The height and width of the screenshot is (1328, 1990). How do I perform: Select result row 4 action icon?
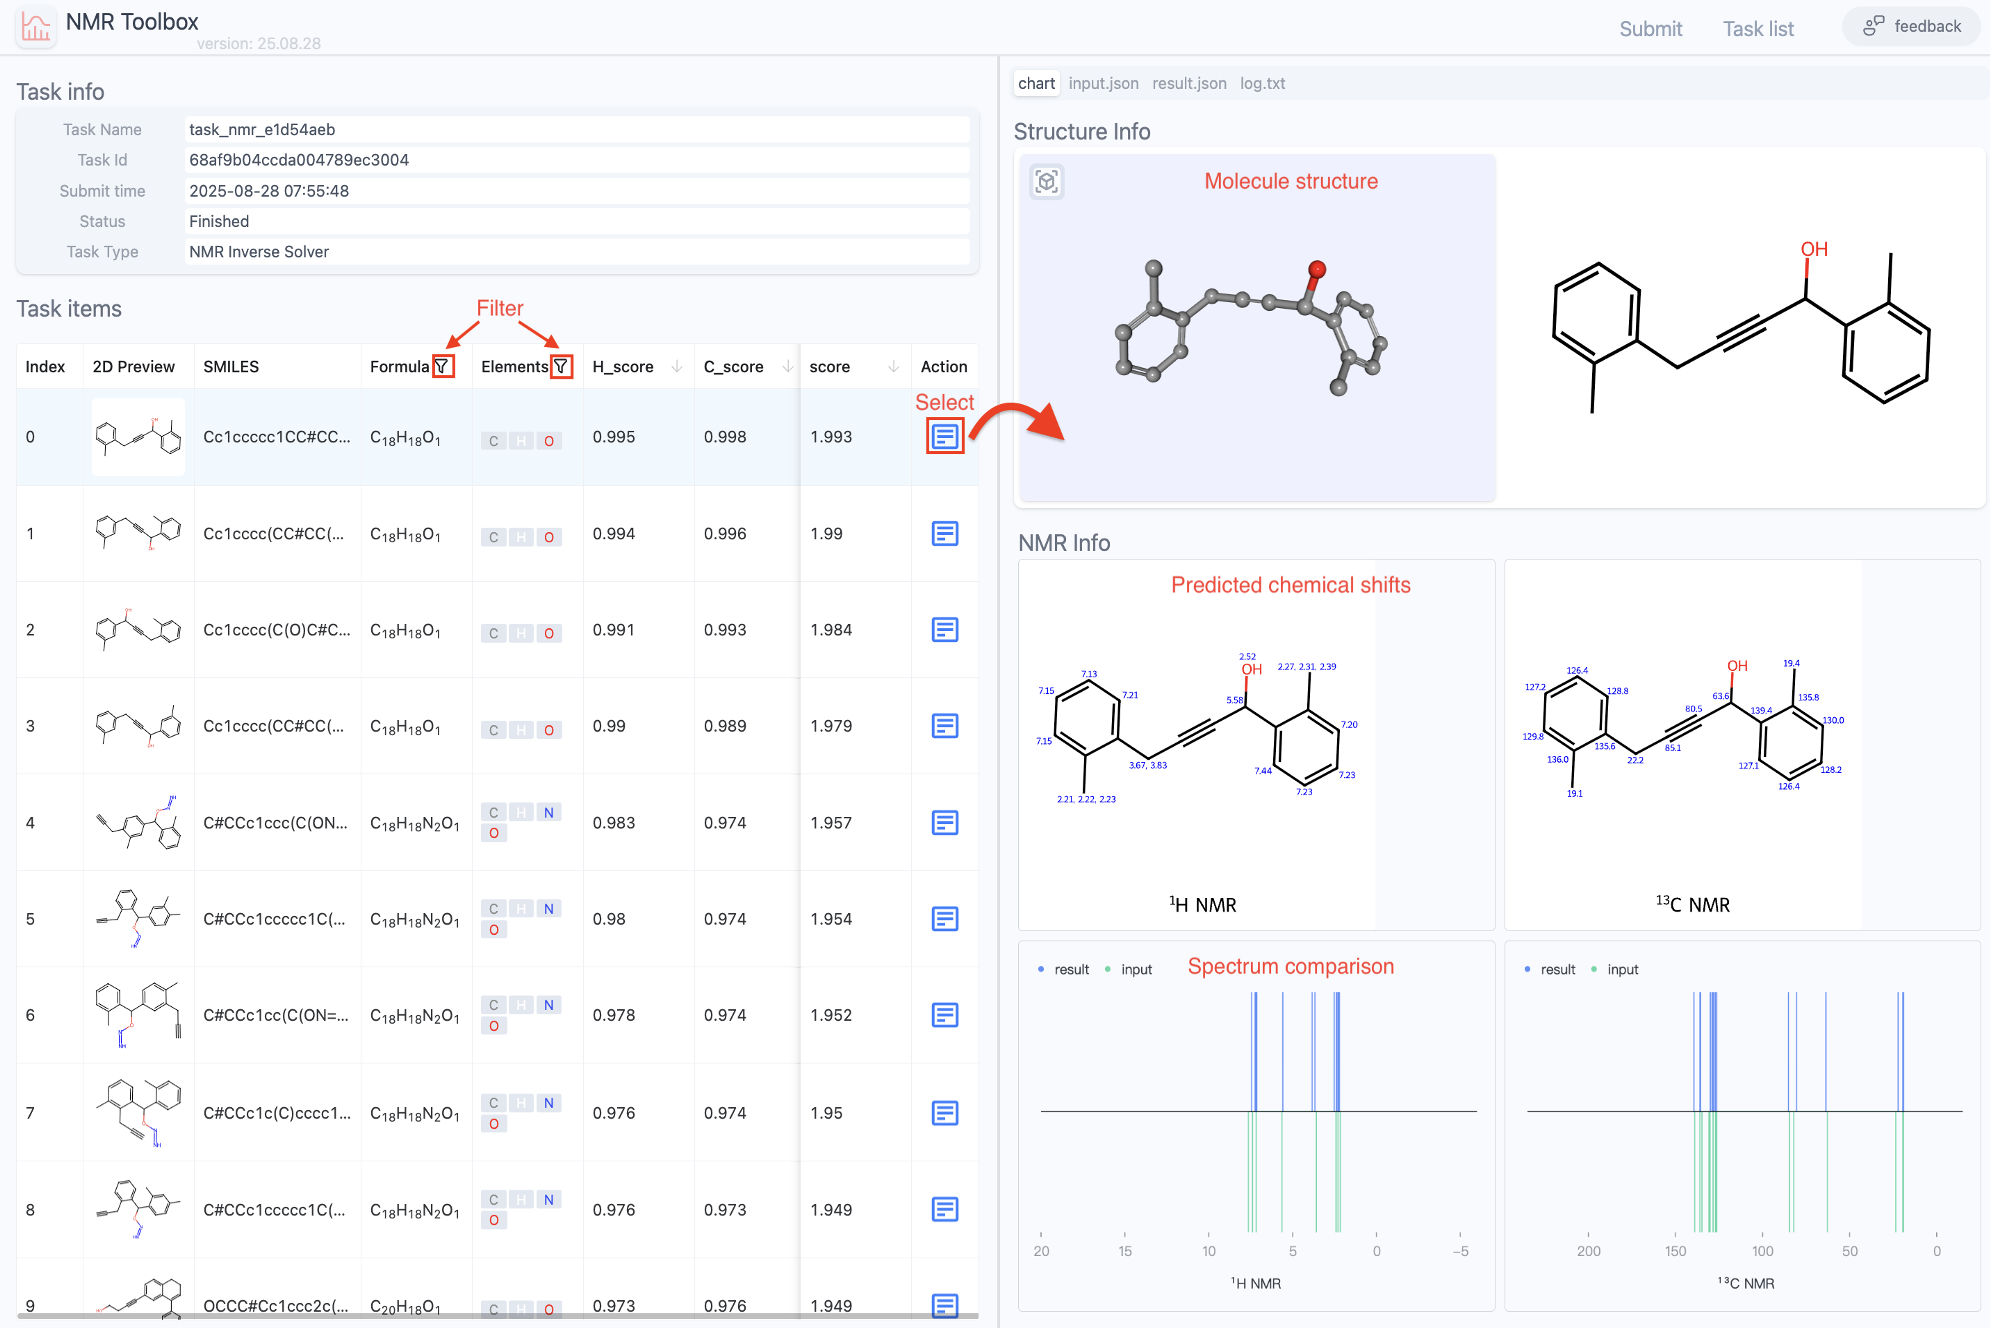coord(945,823)
